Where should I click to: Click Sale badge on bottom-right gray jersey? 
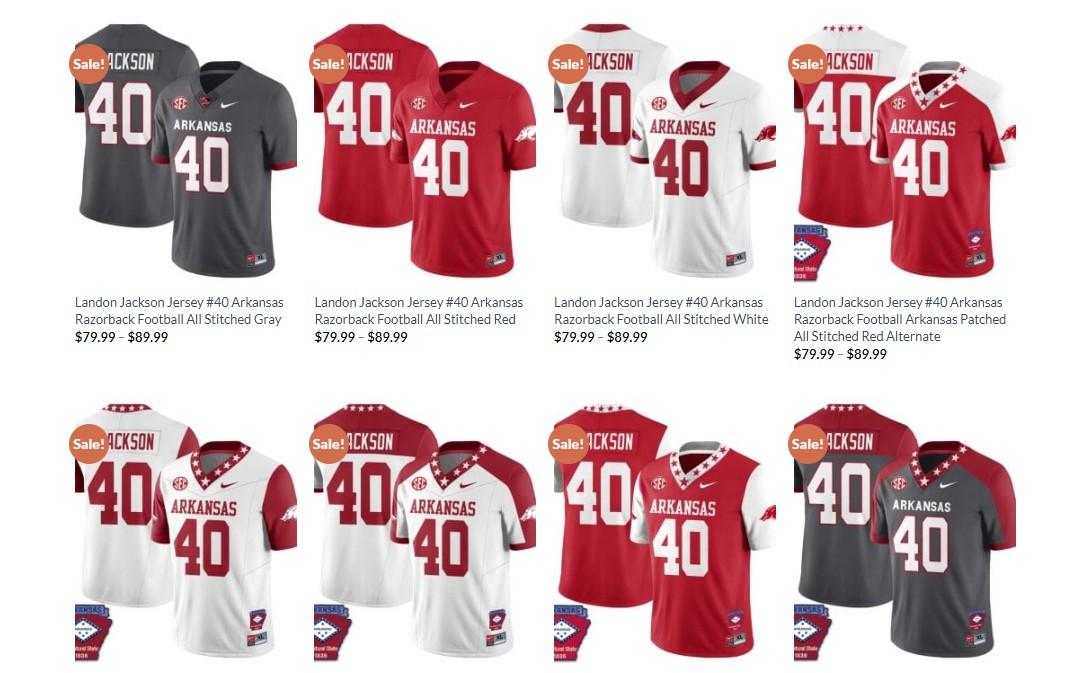click(808, 444)
